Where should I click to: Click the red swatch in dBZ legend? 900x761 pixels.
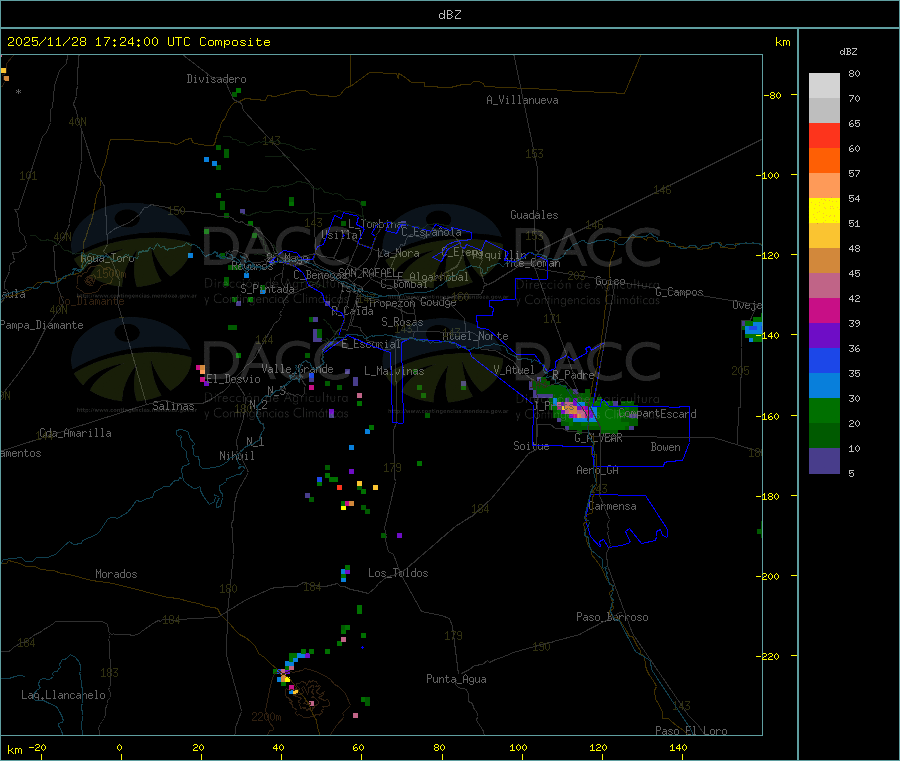pos(824,135)
